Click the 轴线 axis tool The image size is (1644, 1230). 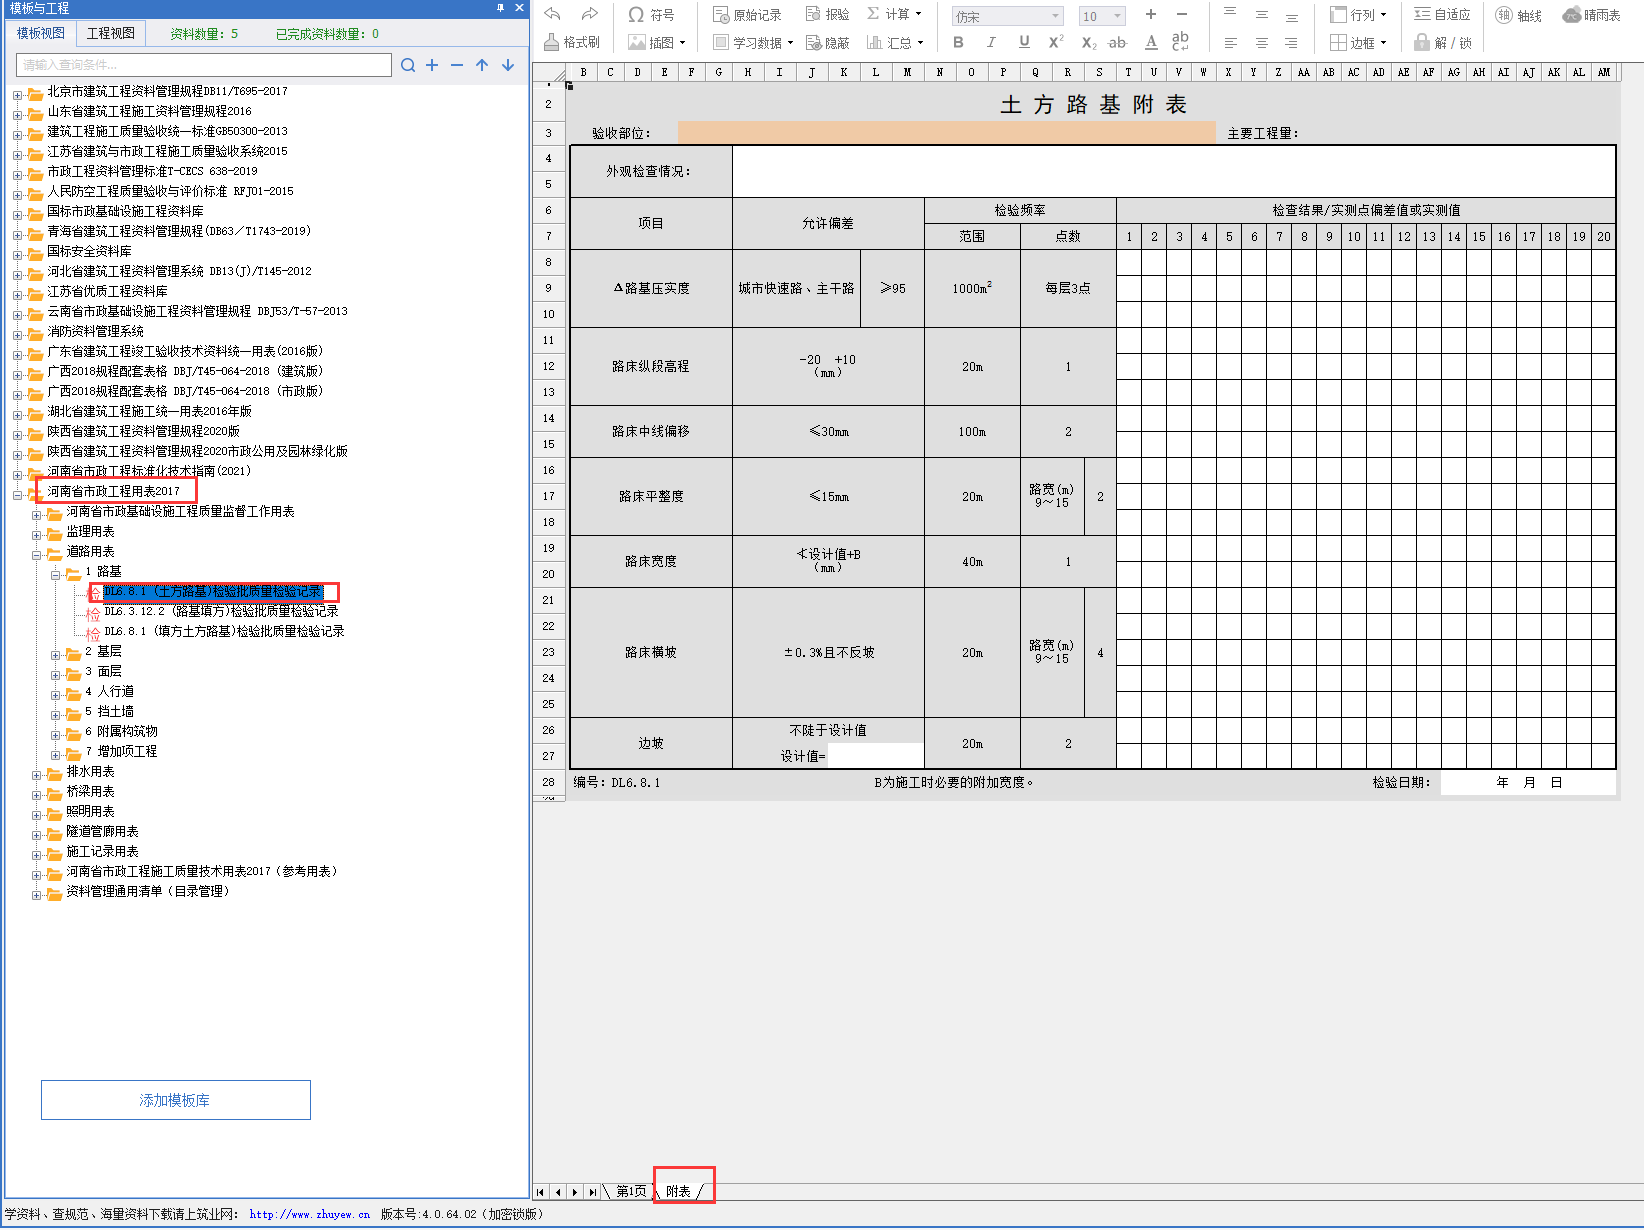(x=1518, y=15)
